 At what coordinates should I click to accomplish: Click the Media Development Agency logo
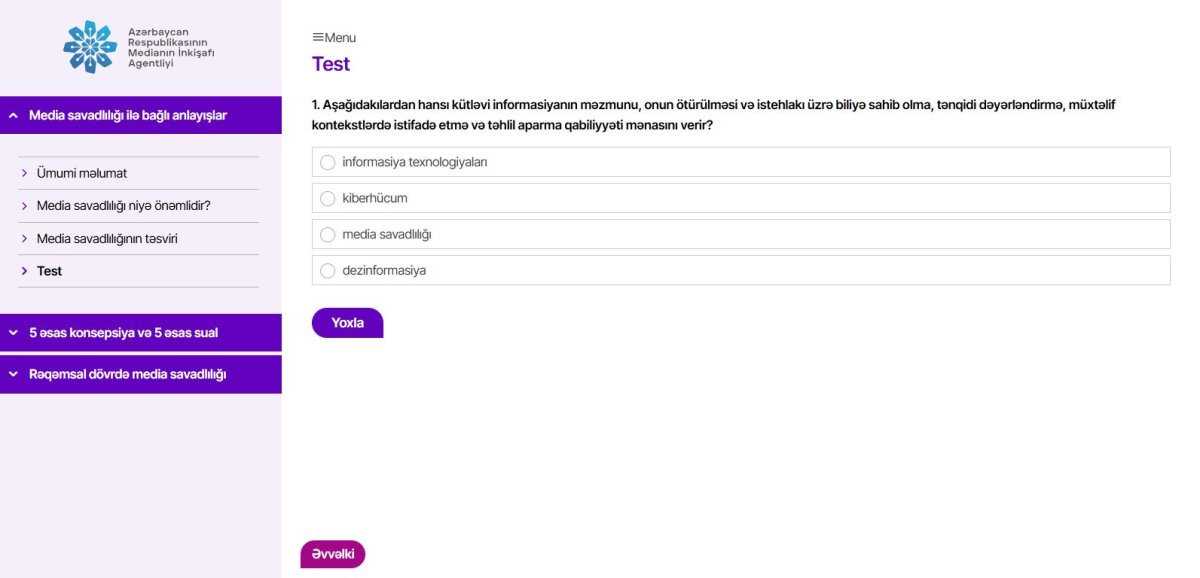click(x=138, y=47)
